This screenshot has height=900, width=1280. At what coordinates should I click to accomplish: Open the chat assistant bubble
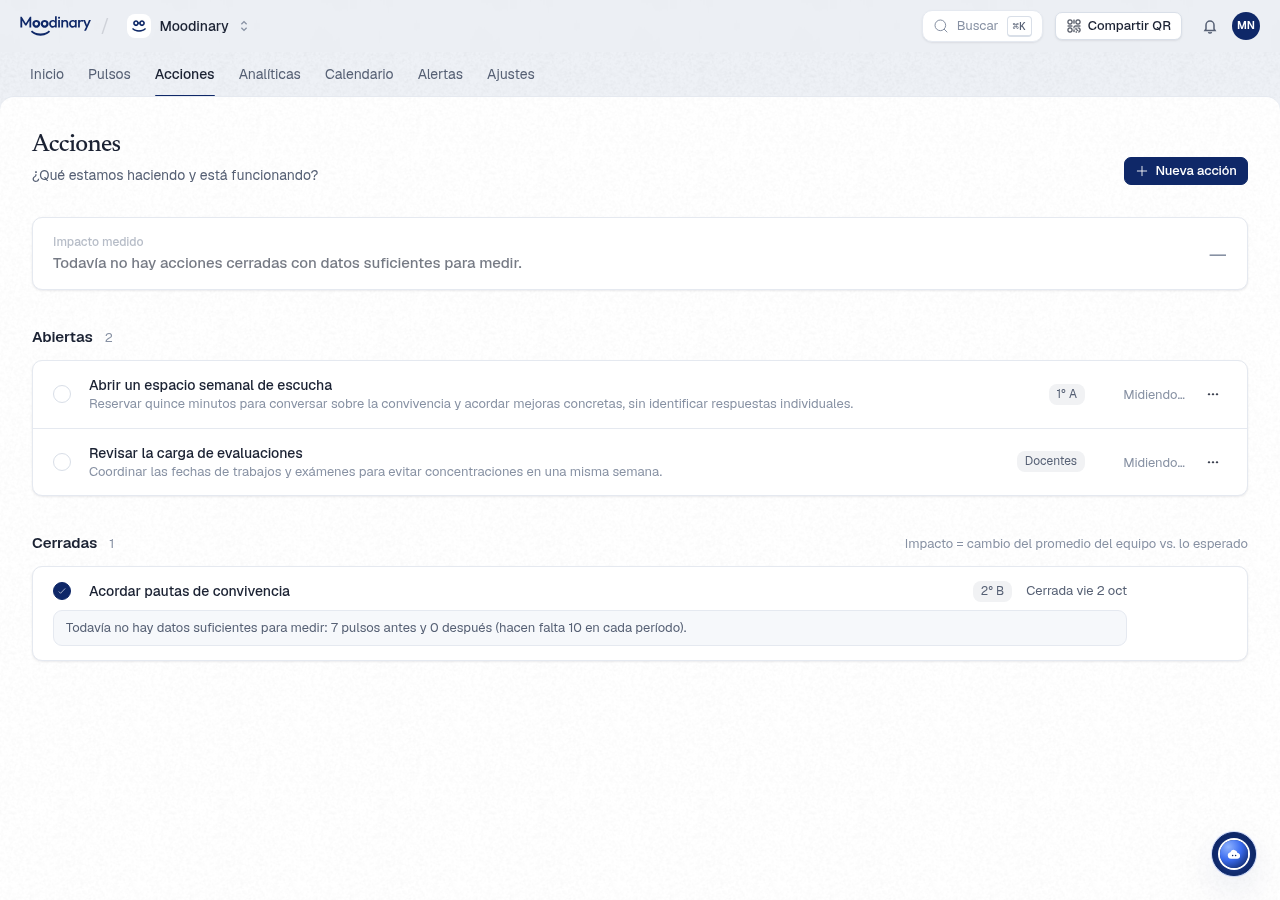click(x=1234, y=854)
